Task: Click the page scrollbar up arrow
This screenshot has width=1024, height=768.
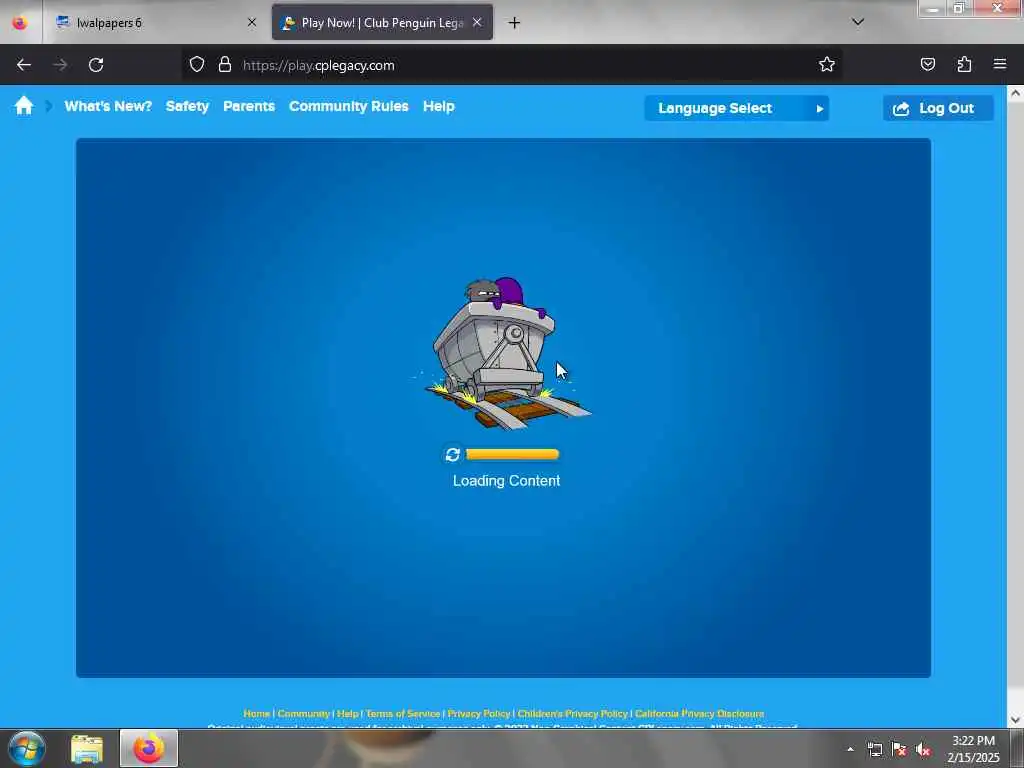Action: click(x=1016, y=93)
